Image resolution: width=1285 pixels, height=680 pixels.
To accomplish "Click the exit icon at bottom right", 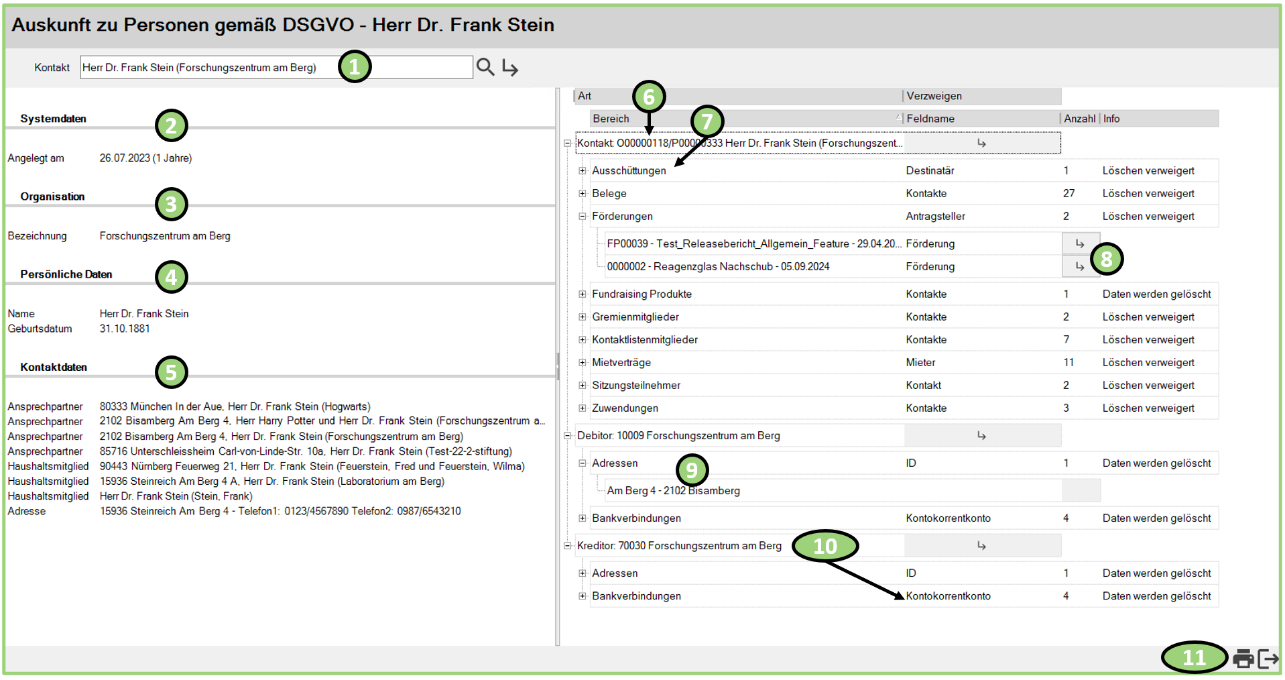I will pyautogui.click(x=1268, y=659).
